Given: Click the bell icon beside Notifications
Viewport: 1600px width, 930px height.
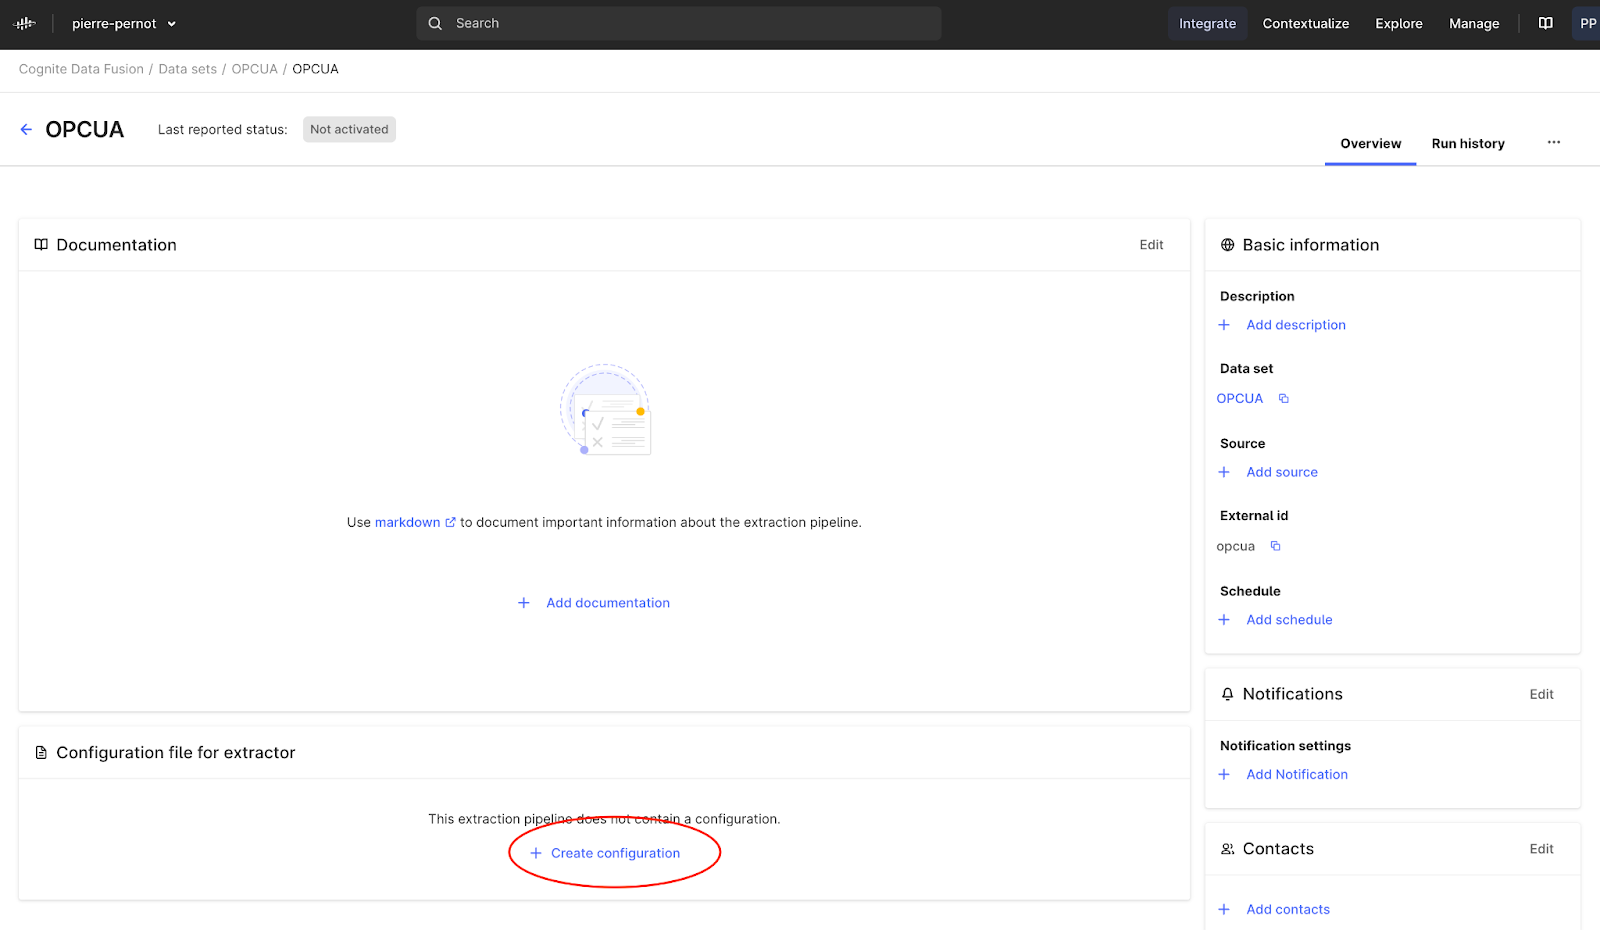Looking at the screenshot, I should coord(1228,694).
